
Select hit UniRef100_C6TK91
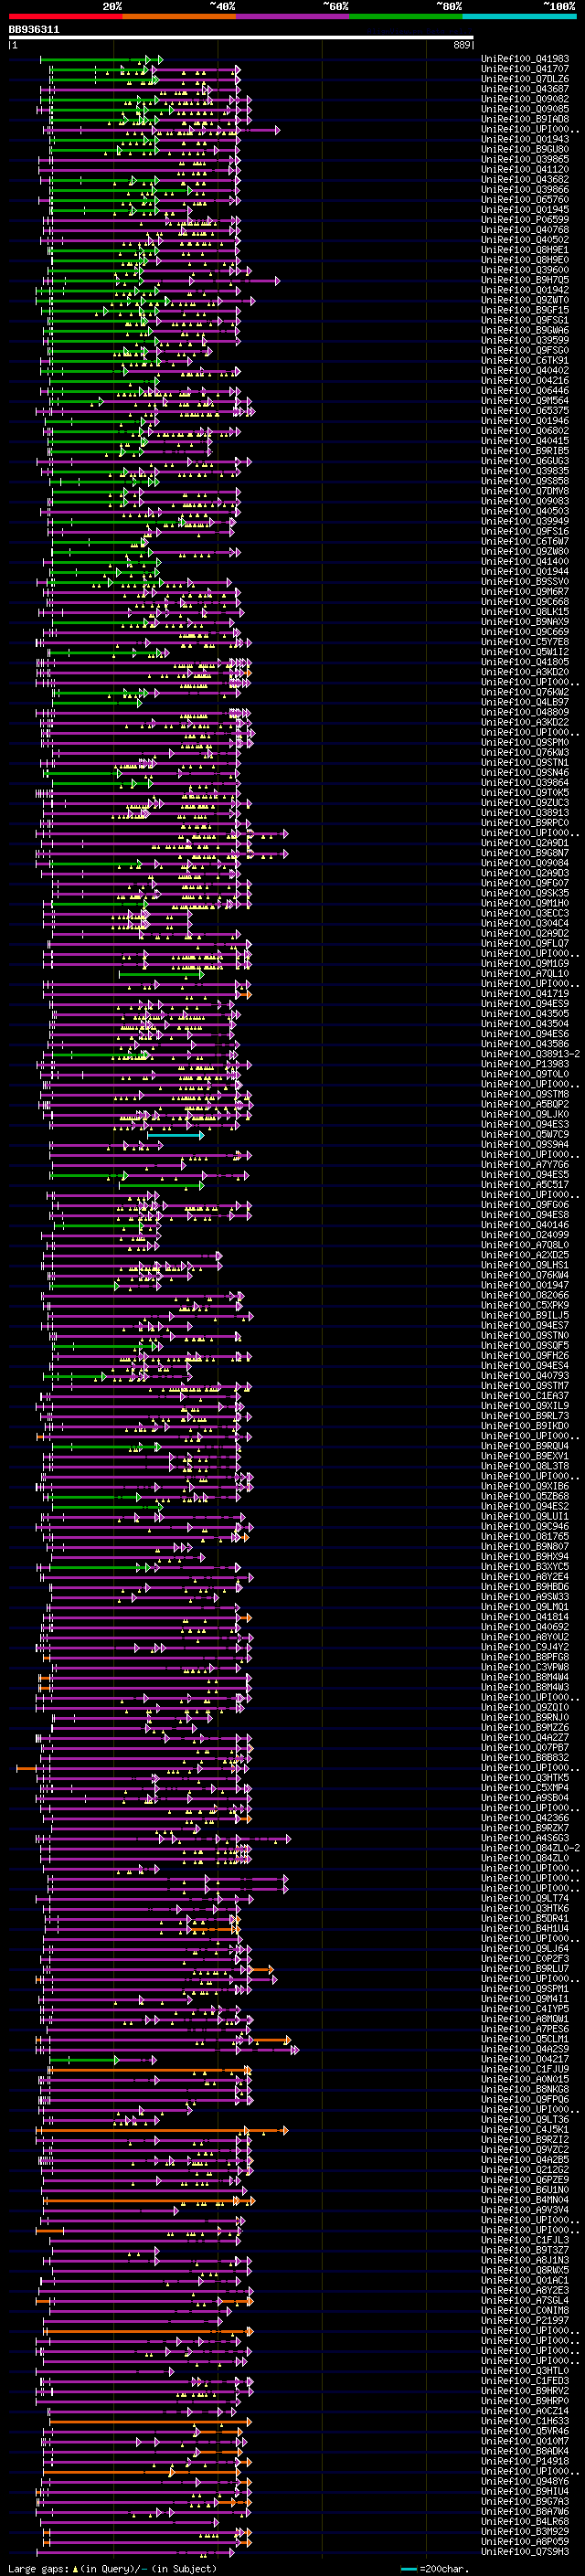[x=525, y=361]
